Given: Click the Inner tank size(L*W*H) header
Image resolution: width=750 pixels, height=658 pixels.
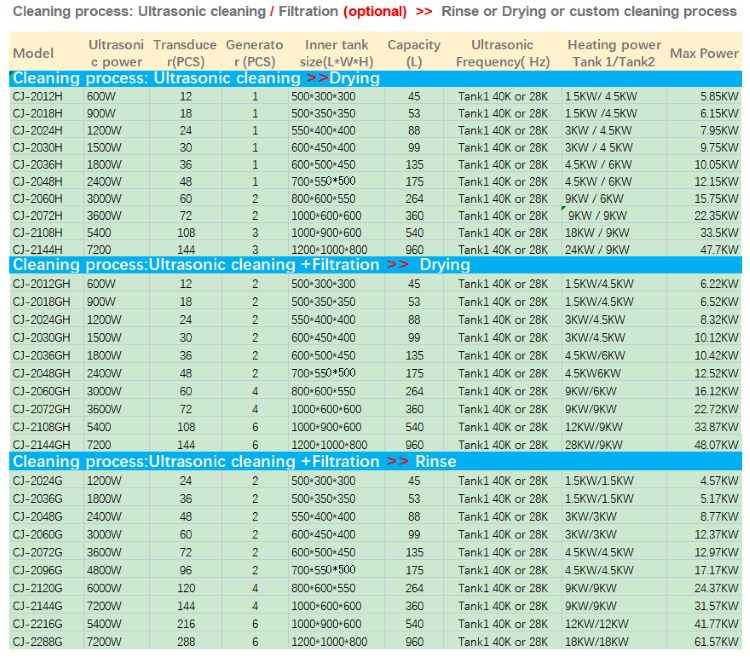Looking at the screenshot, I should pos(336,53).
